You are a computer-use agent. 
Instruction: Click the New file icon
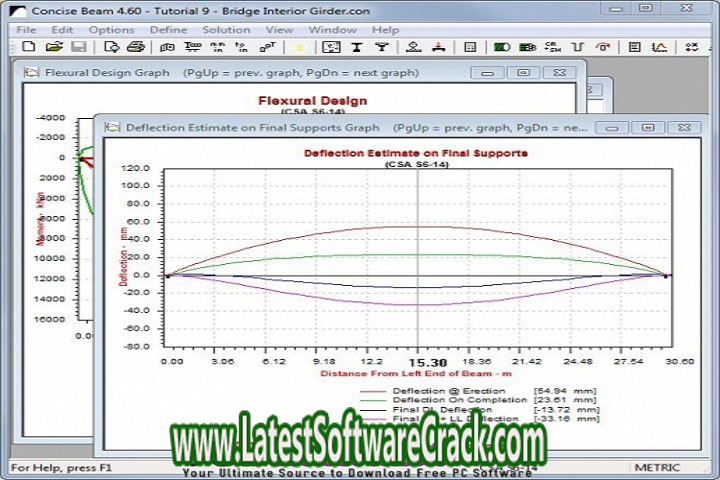click(29, 47)
